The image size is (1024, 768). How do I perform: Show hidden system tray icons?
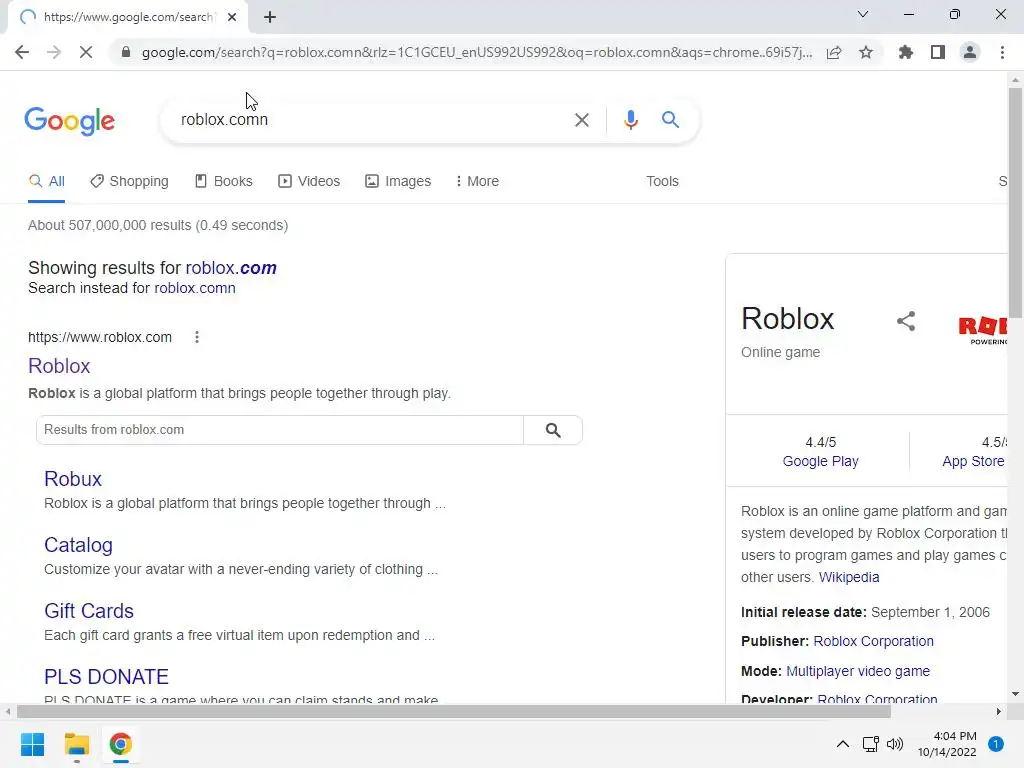[843, 744]
